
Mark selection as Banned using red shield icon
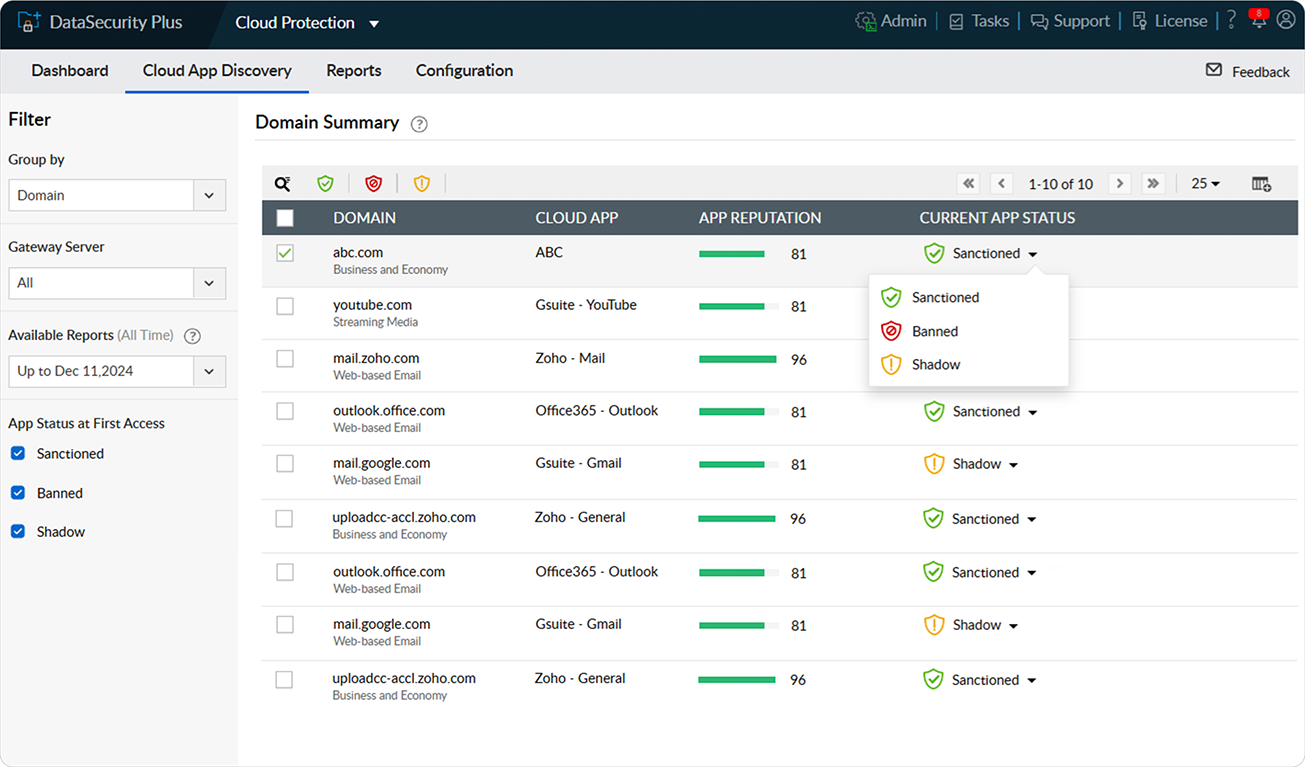[x=373, y=183]
